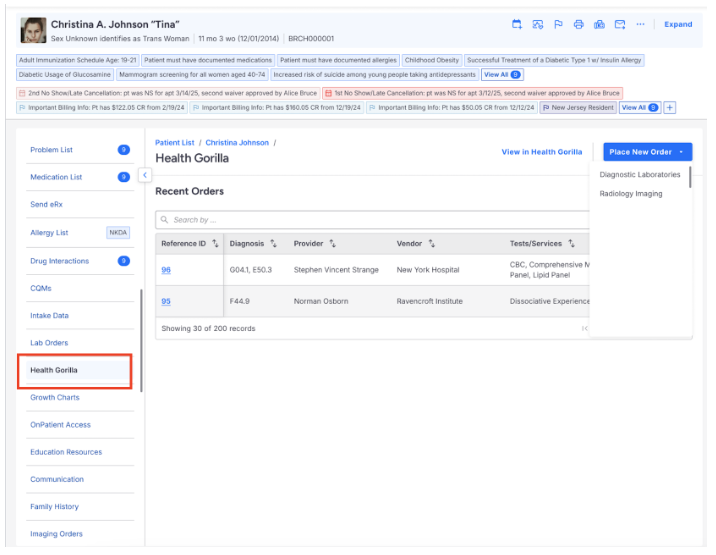Click billing info flag with $122.05 CR
The width and height of the screenshot is (716, 555).
click(102, 107)
